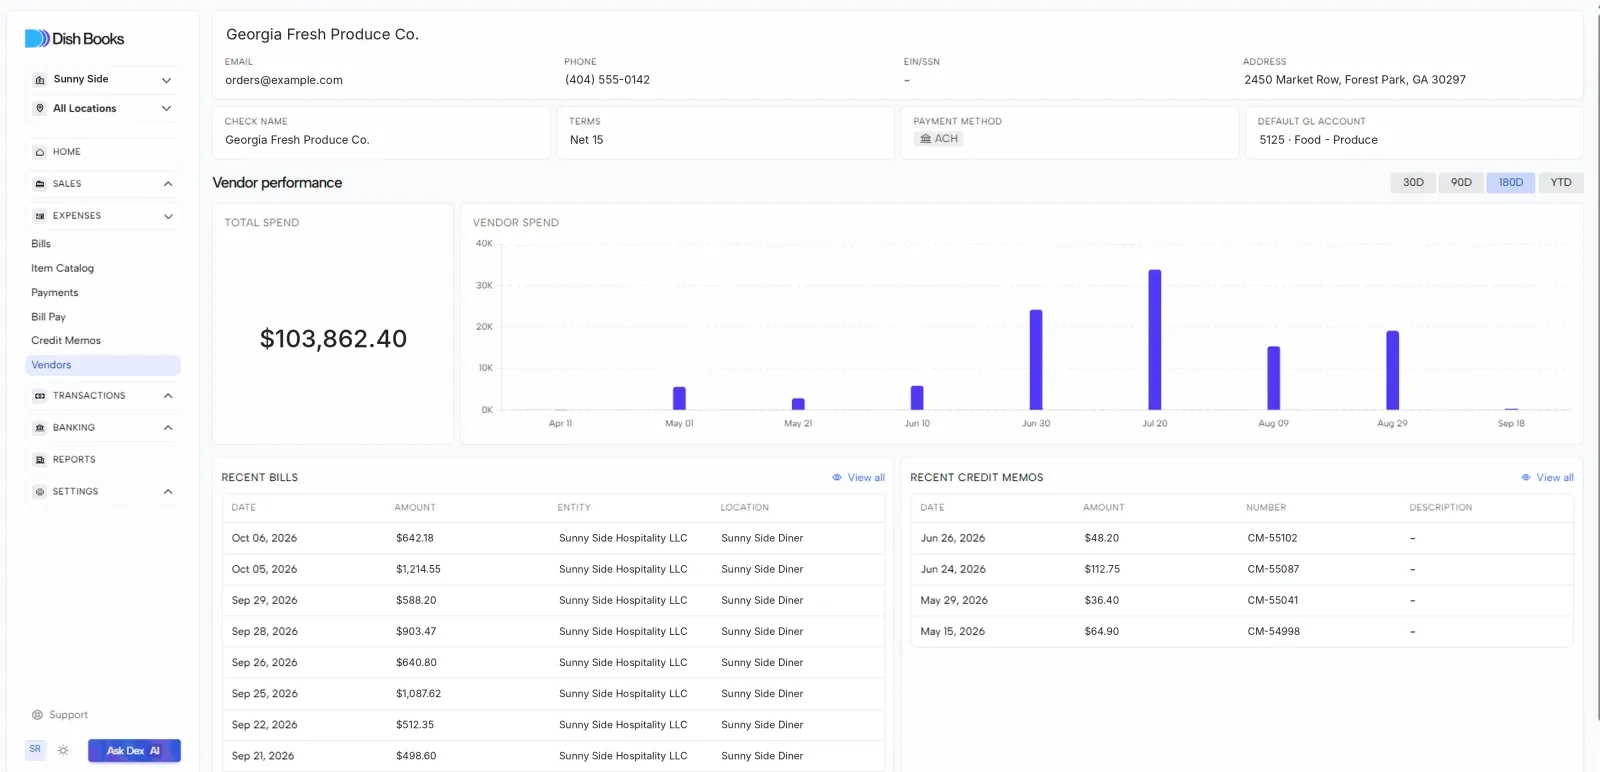The width and height of the screenshot is (1600, 772).
Task: Click the eye icon beside Recent Bills View all
Action: [x=837, y=478]
